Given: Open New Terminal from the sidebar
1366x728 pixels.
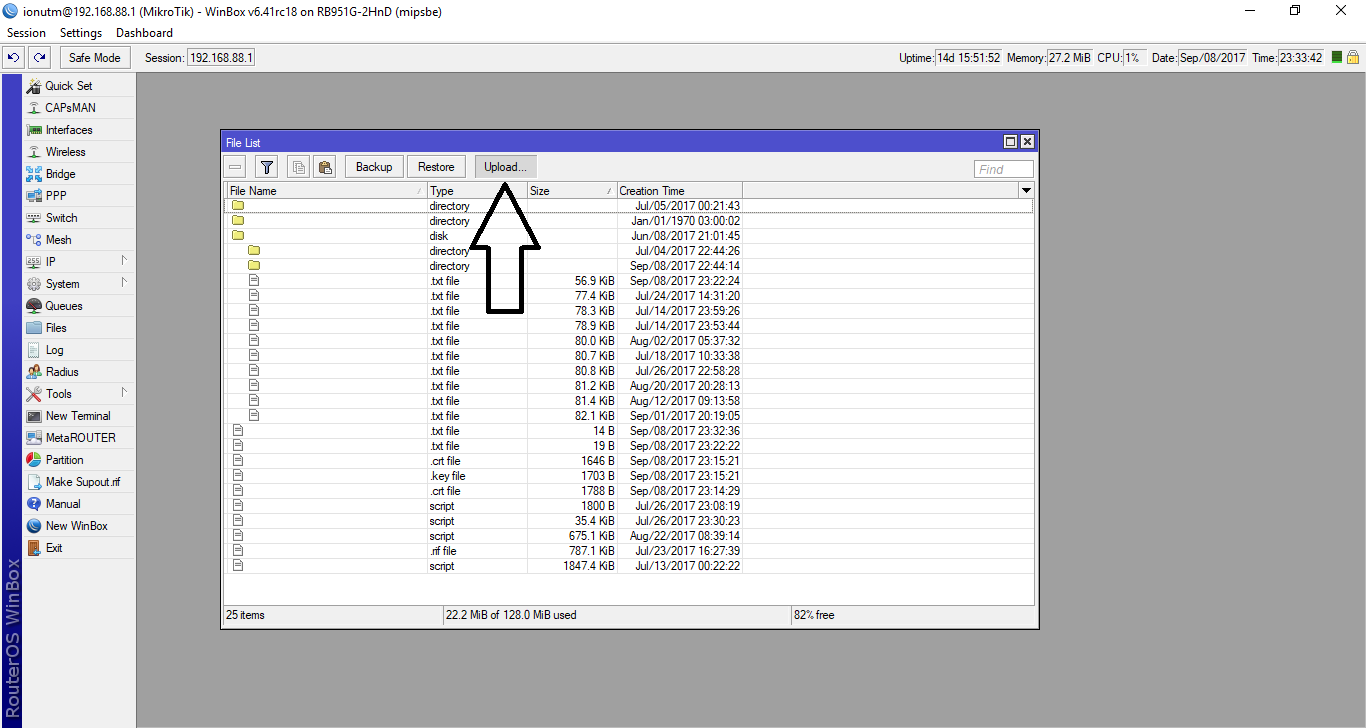Looking at the screenshot, I should tap(77, 416).
